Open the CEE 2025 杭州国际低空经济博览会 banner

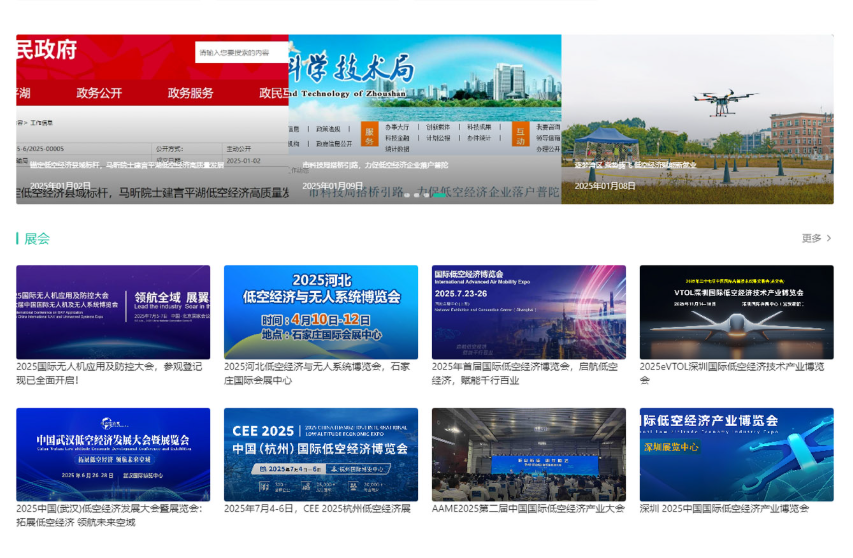tap(321, 454)
